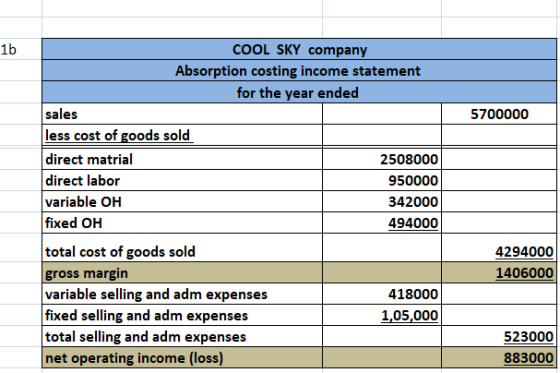Select 'less cost of goods sold' cell
The width and height of the screenshot is (560, 373).
[182, 135]
